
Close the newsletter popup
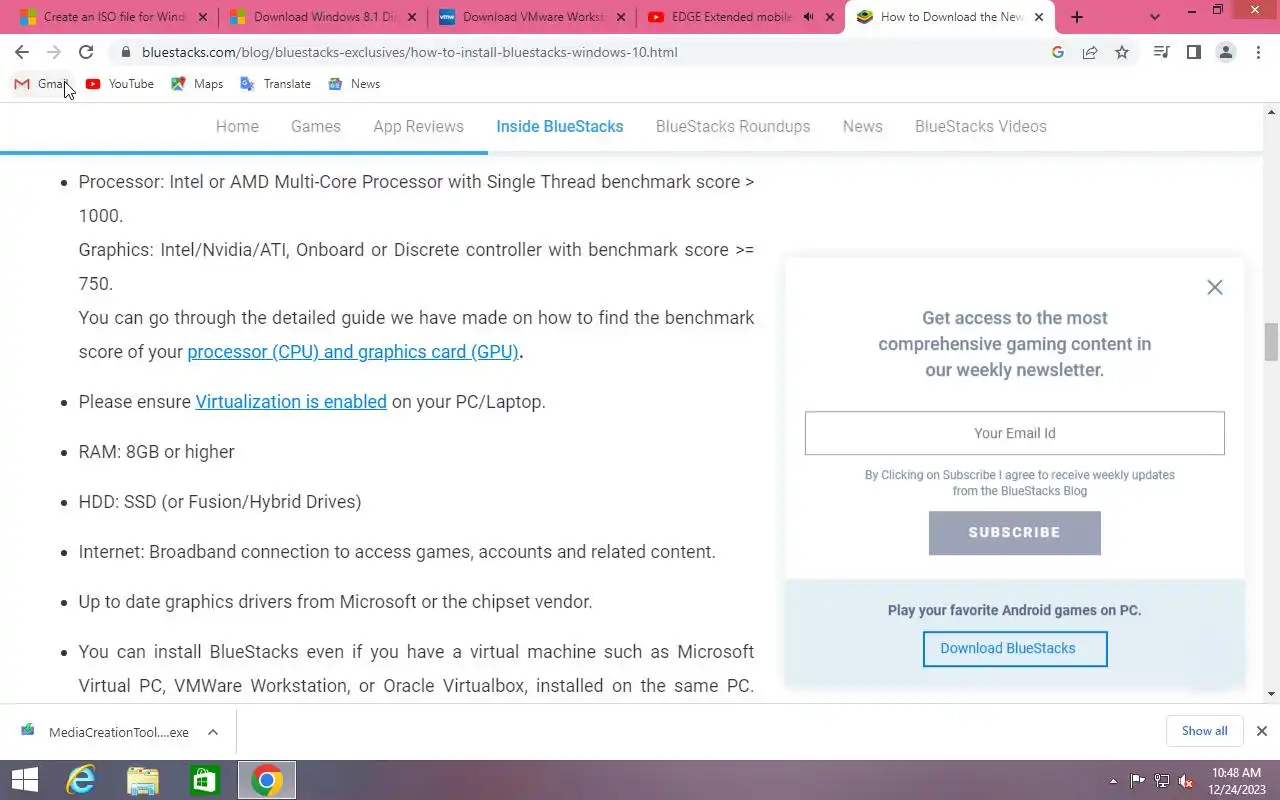[1215, 287]
